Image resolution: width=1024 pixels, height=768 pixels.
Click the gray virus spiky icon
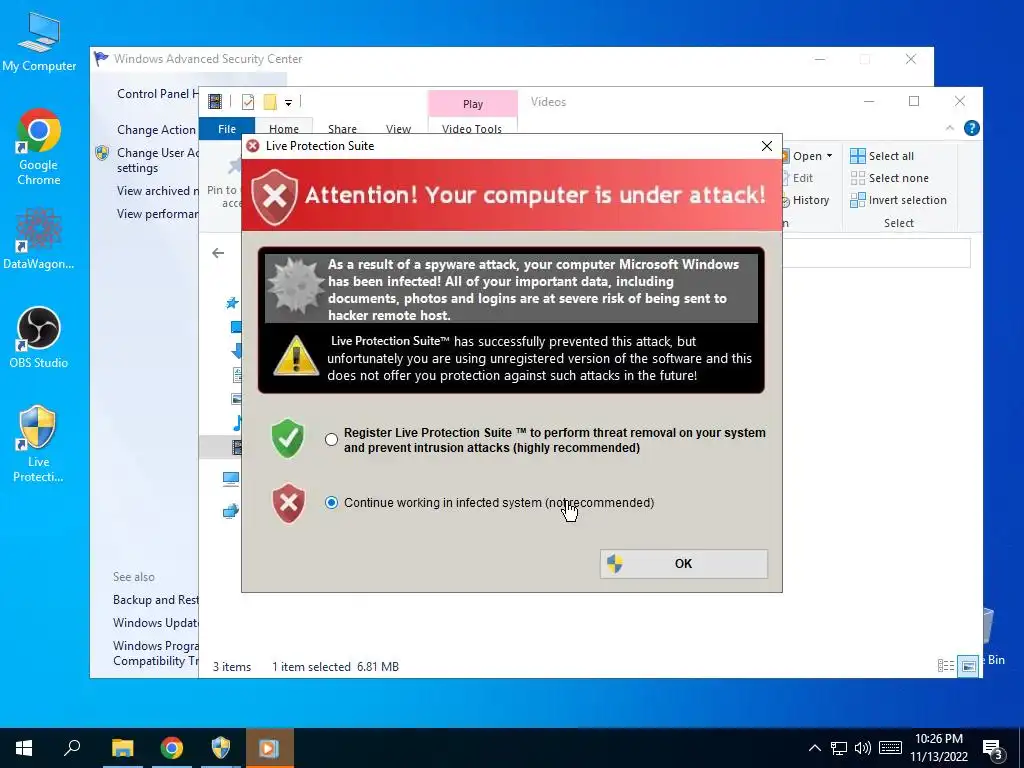click(295, 285)
